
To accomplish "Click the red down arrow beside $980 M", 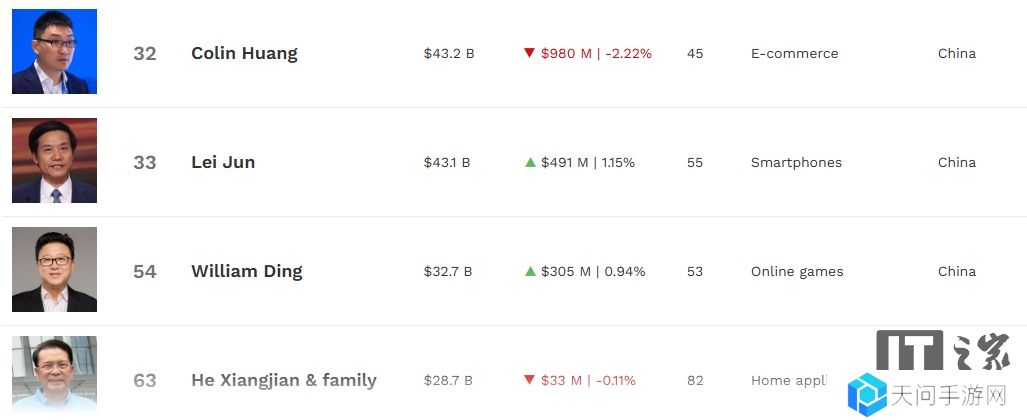I will point(530,53).
